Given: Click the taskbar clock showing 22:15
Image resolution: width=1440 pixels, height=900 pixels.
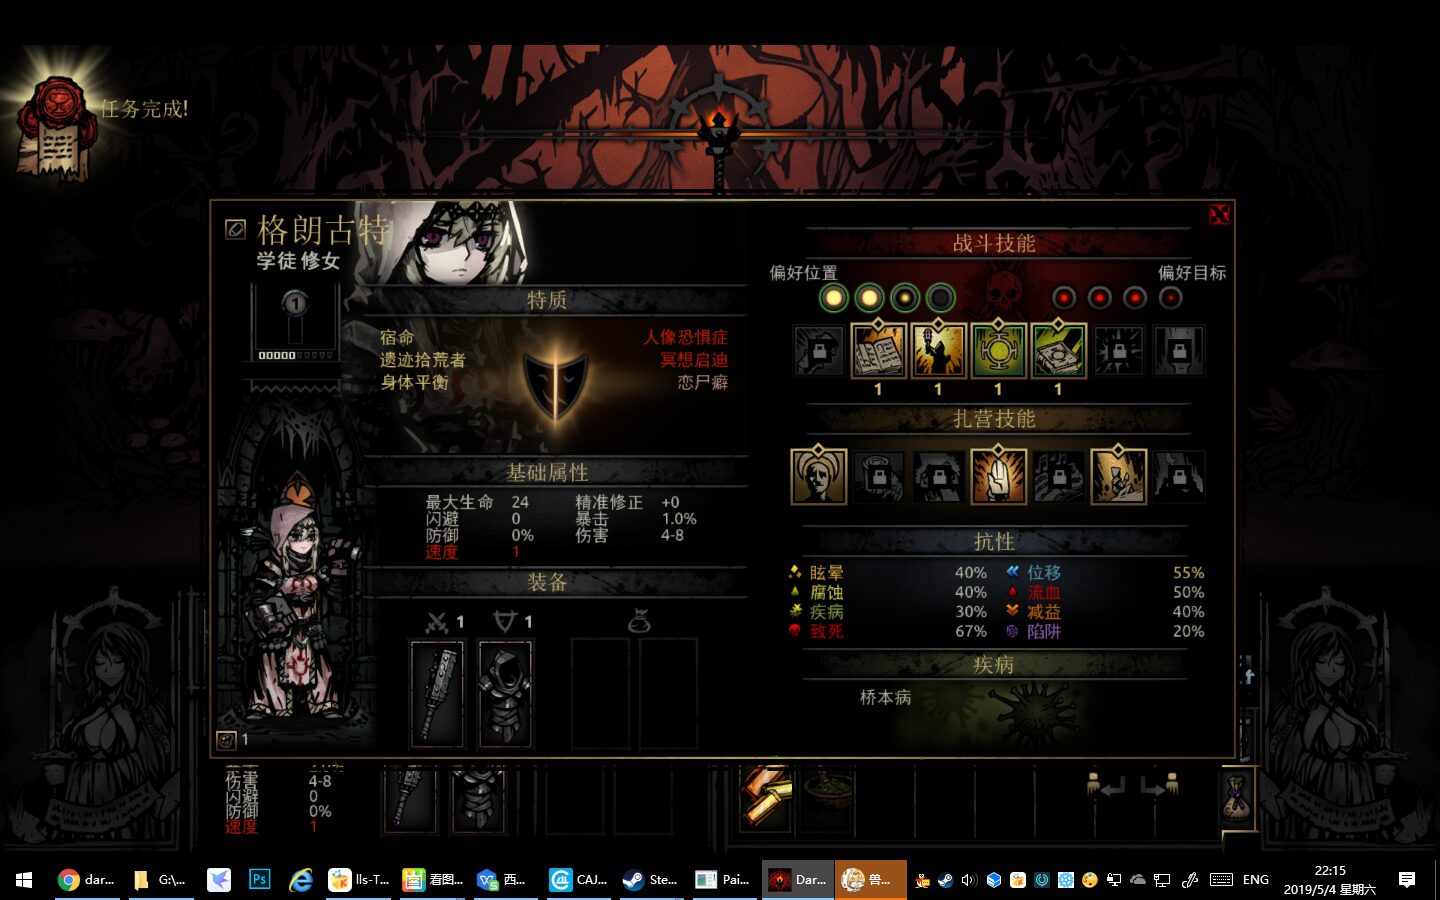Looking at the screenshot, I should (x=1330, y=880).
